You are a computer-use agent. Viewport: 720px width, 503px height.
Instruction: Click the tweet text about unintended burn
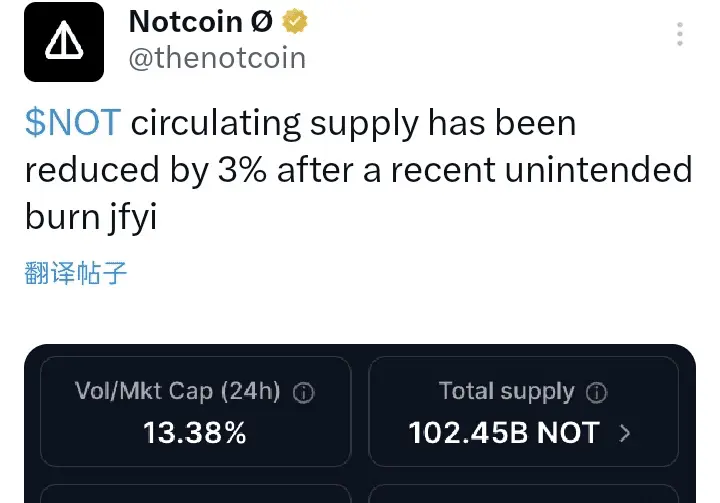(x=358, y=170)
